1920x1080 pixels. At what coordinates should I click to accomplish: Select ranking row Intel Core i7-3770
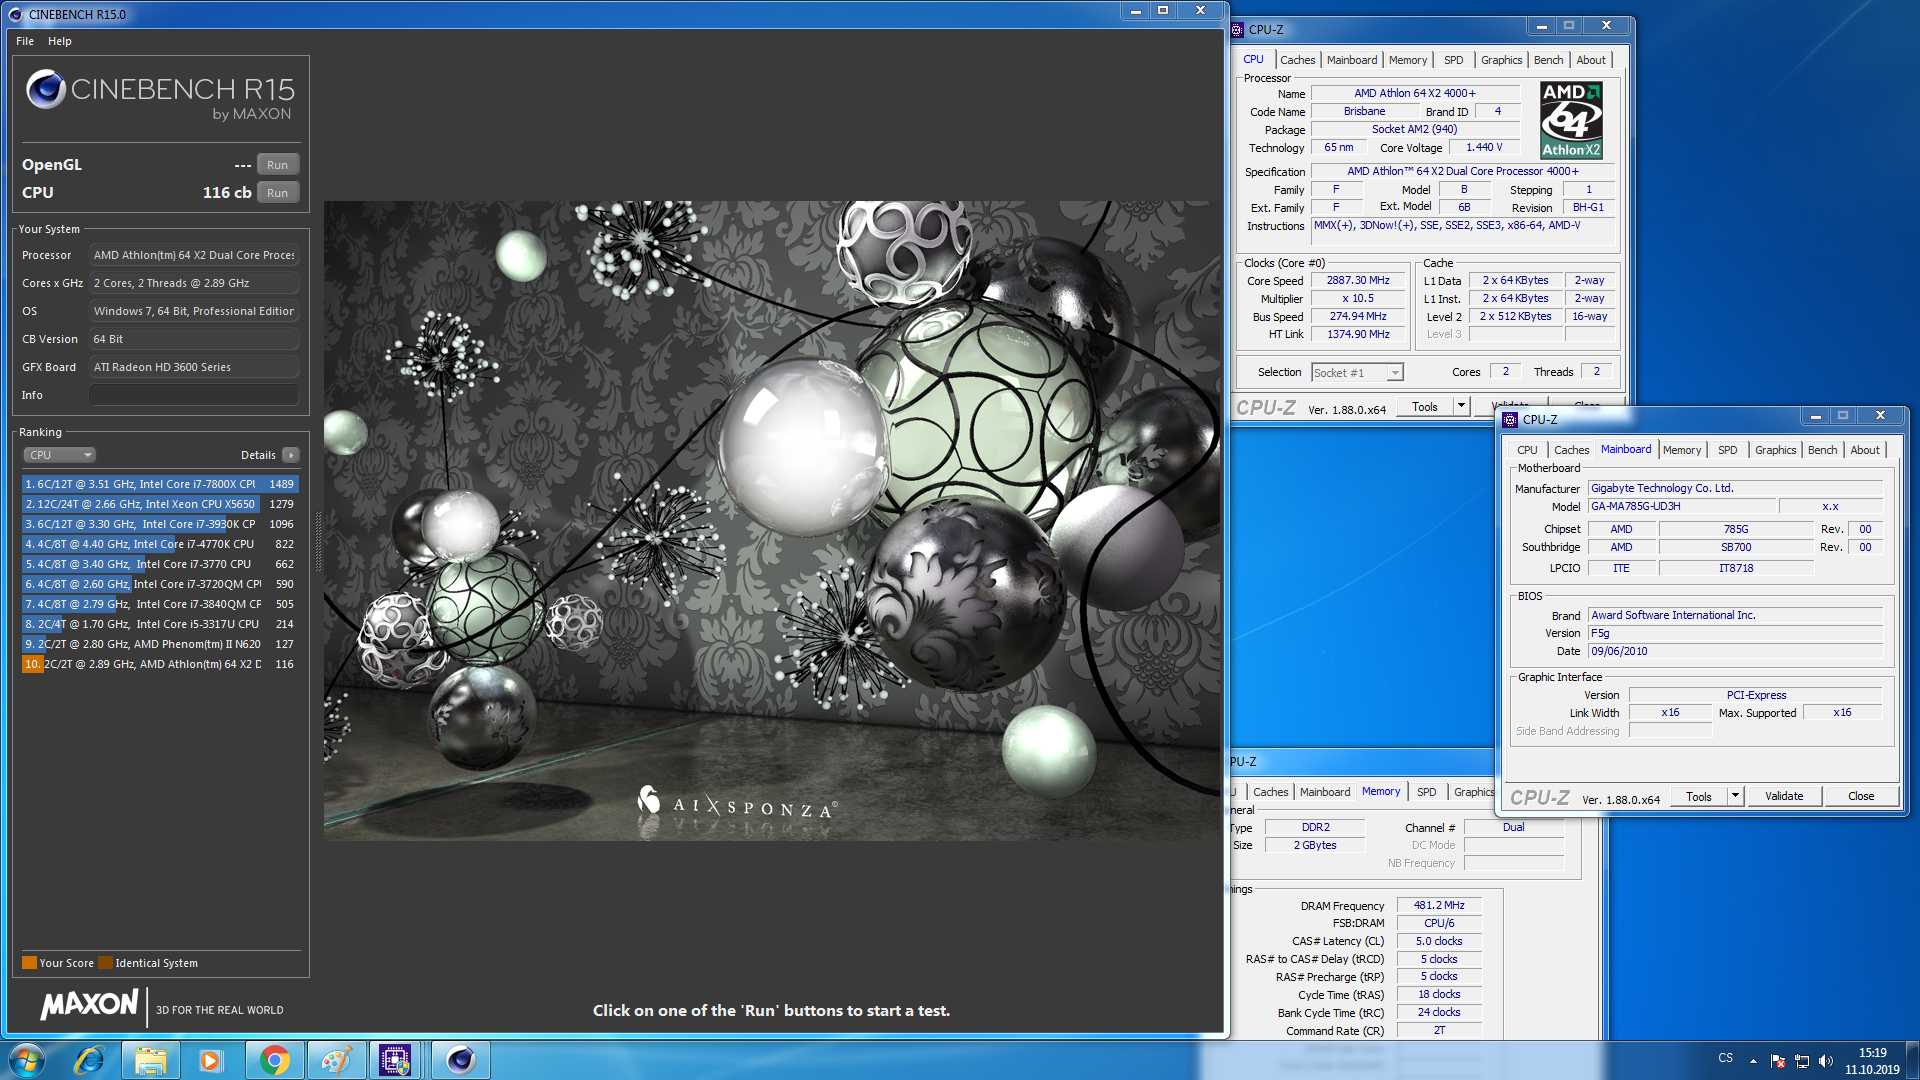pos(160,564)
